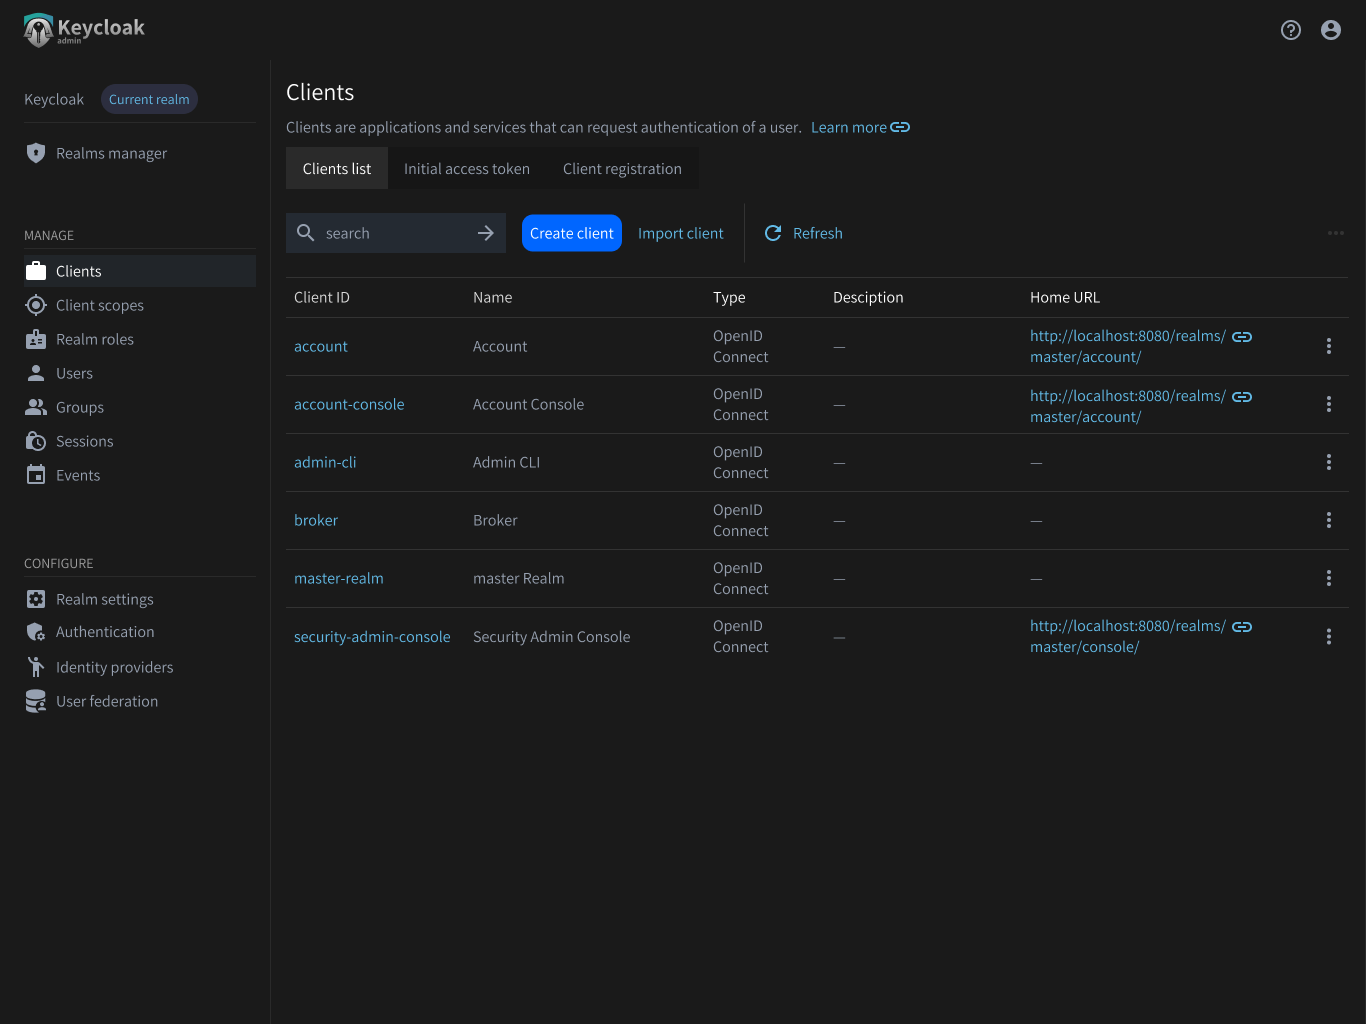Click the help question mark icon
The width and height of the screenshot is (1366, 1024).
1291,30
